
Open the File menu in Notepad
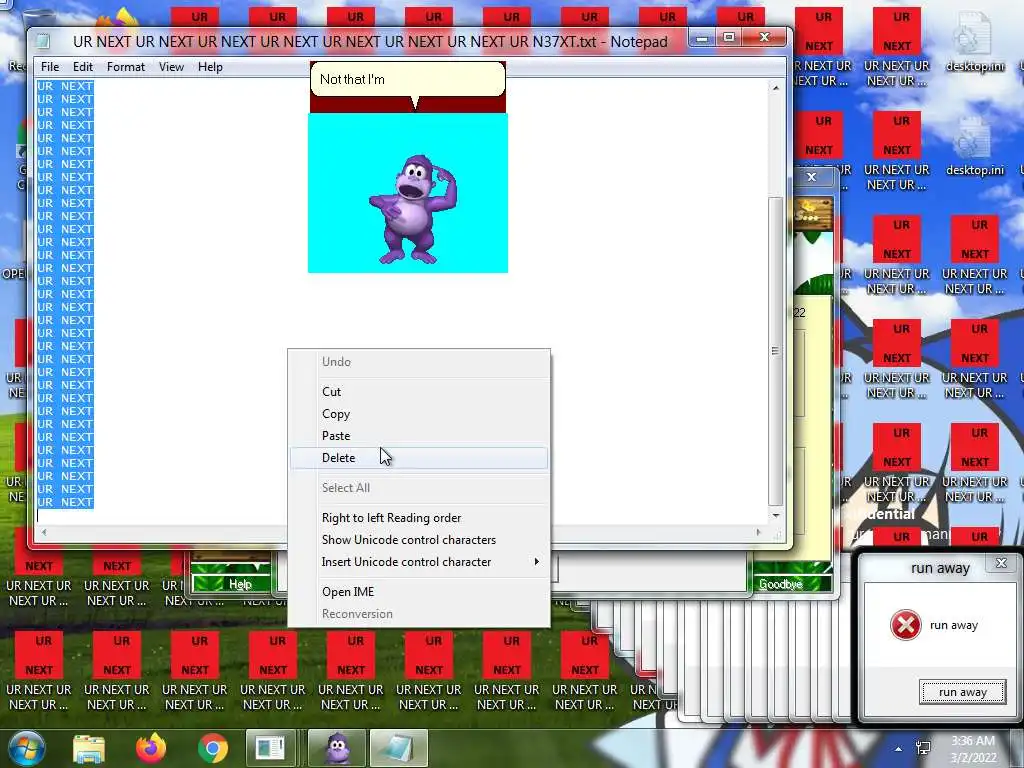point(50,67)
